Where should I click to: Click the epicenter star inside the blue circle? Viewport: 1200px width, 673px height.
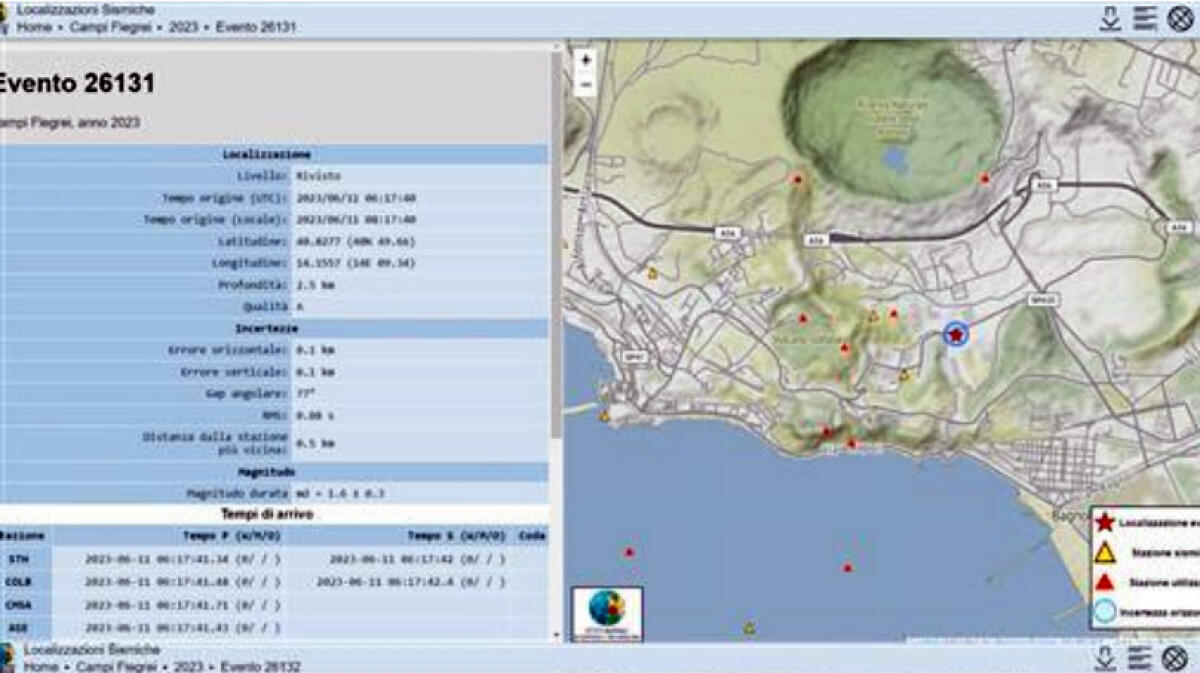click(957, 335)
